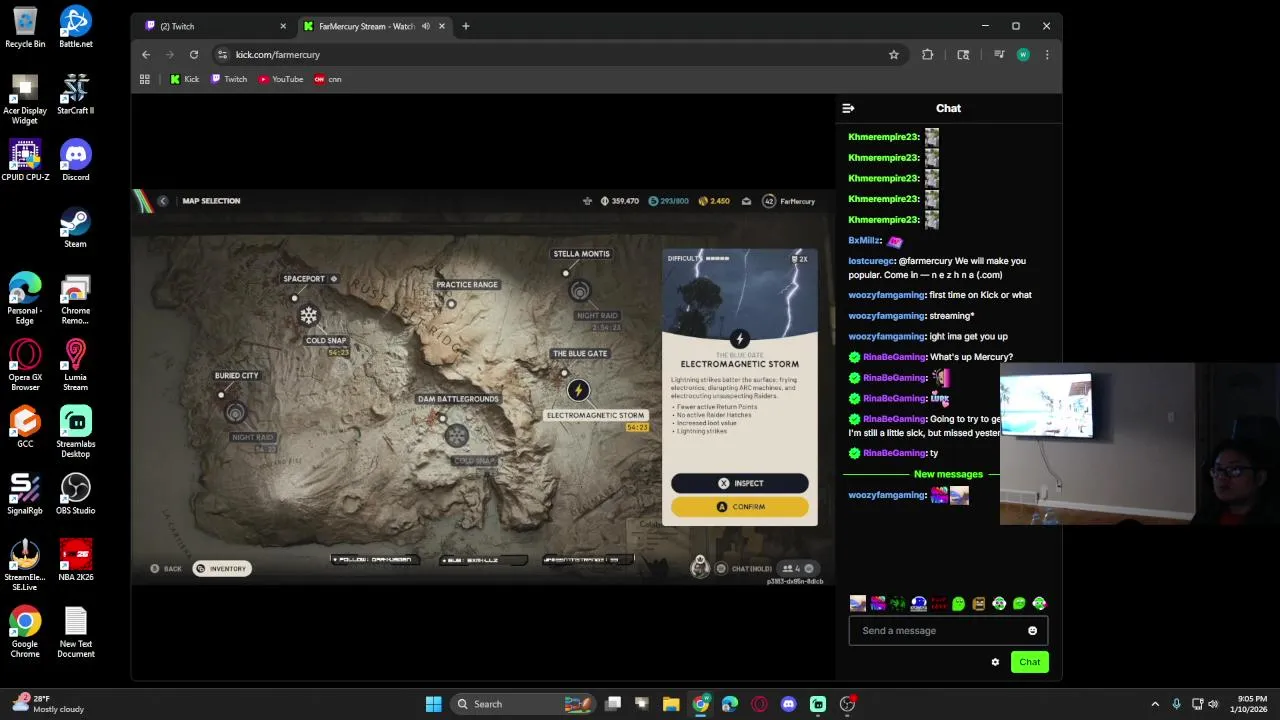The height and width of the screenshot is (720, 1280).
Task: Open Discord from the taskbar
Action: 789,704
